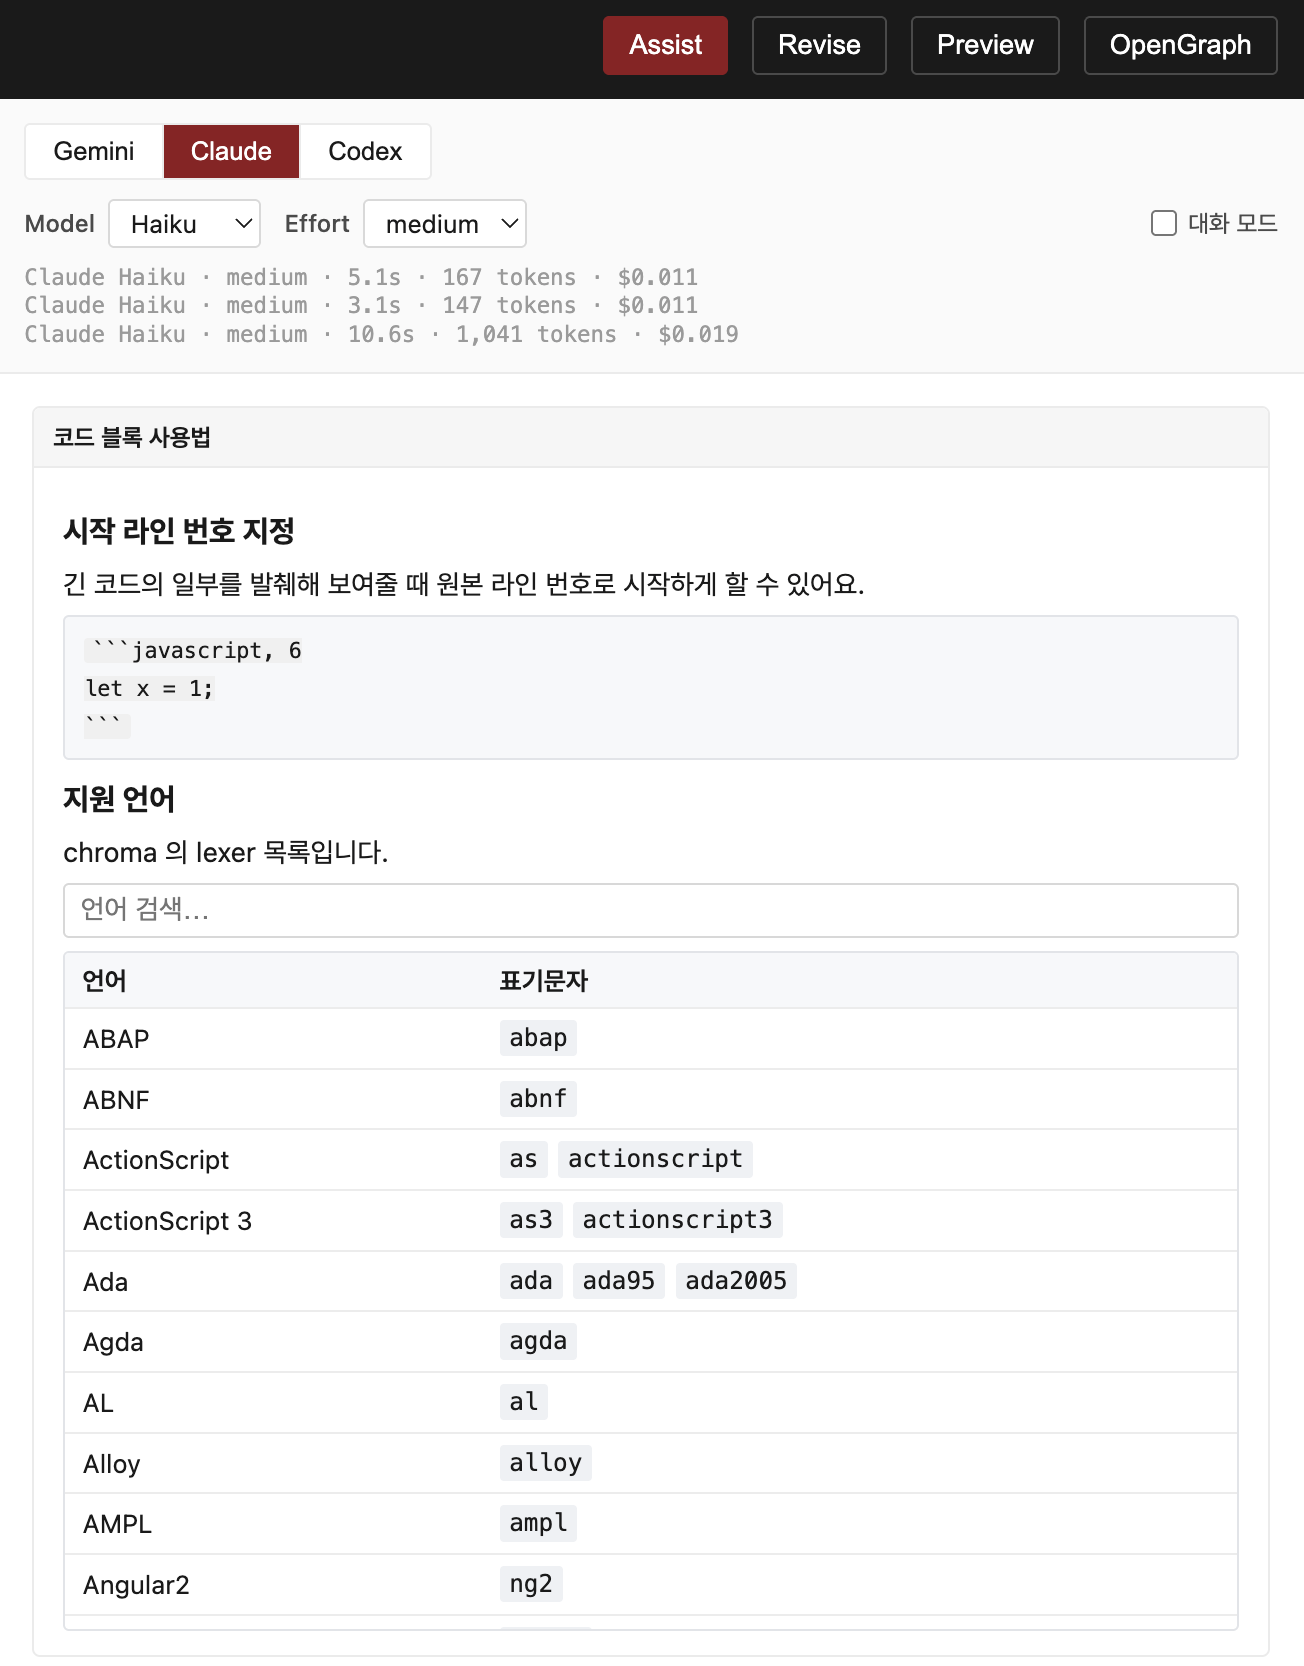
Task: Click the ampl code tag
Action: (x=538, y=1523)
